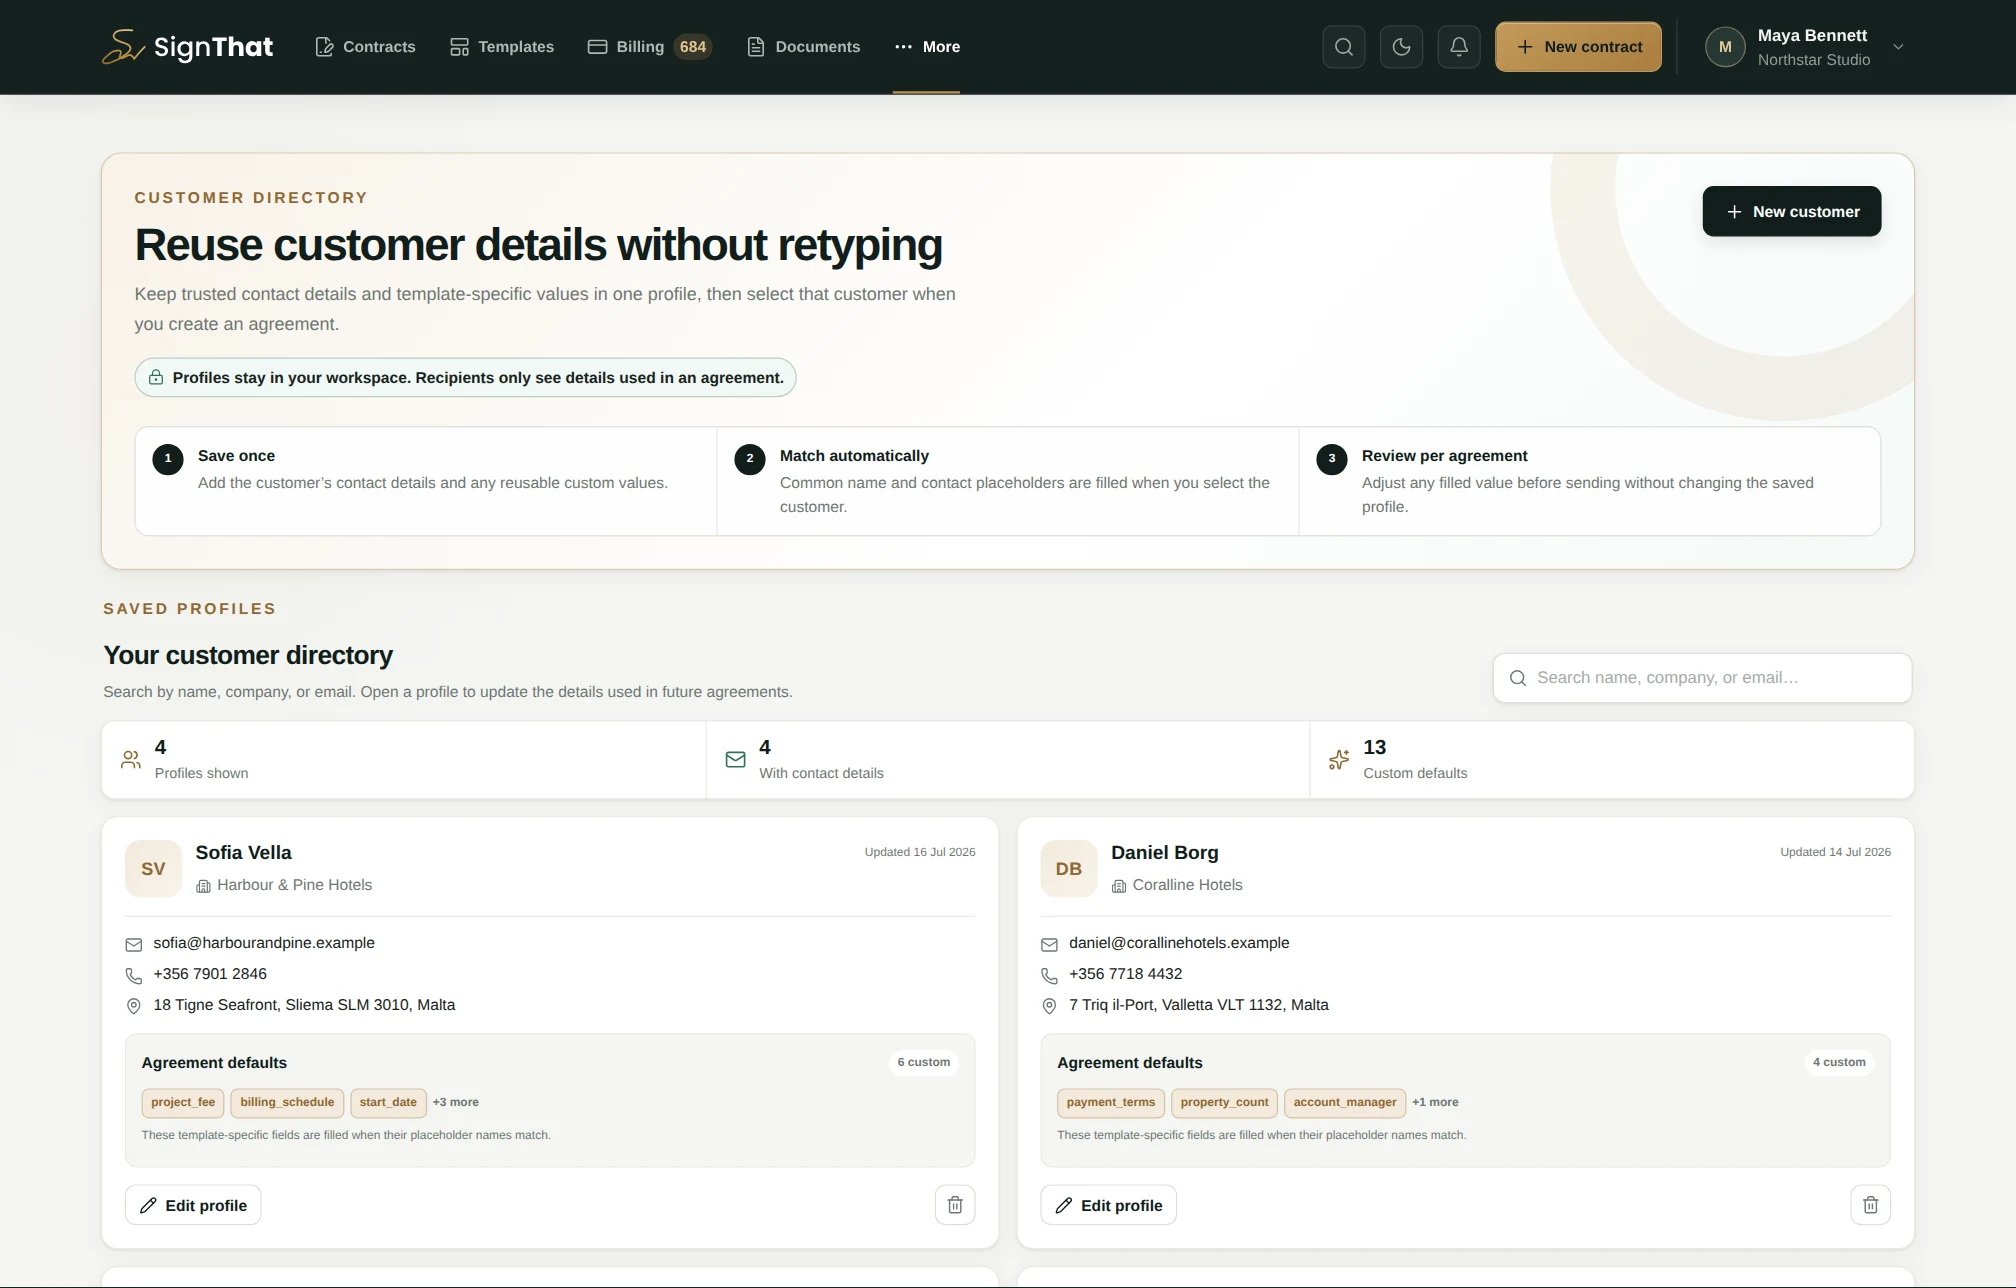Click the payment_terms tag
Image resolution: width=2016 pixels, height=1288 pixels.
coord(1110,1102)
